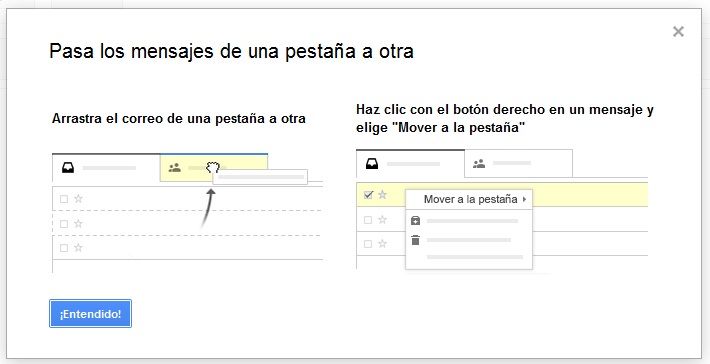Image resolution: width=710 pixels, height=364 pixels.
Task: Click the heading 'Pasa los mensajes de una pestaña a otra'
Action: (x=231, y=51)
